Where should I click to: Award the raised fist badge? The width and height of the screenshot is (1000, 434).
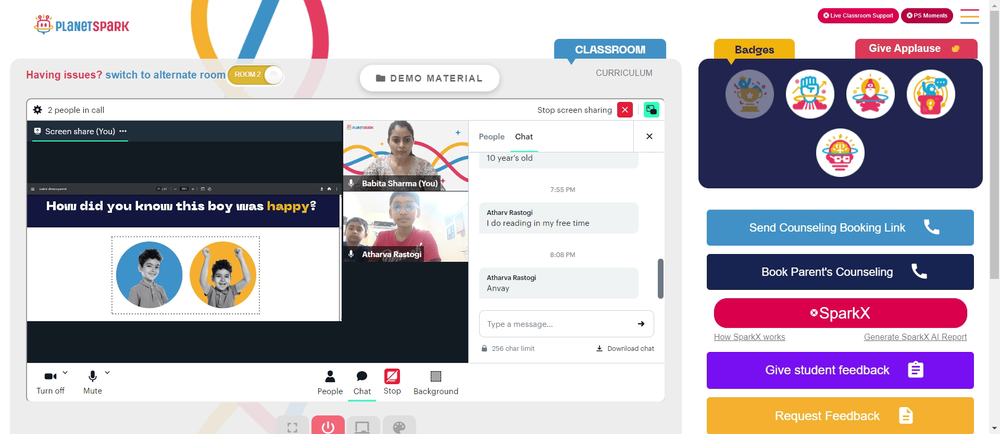pyautogui.click(x=810, y=94)
